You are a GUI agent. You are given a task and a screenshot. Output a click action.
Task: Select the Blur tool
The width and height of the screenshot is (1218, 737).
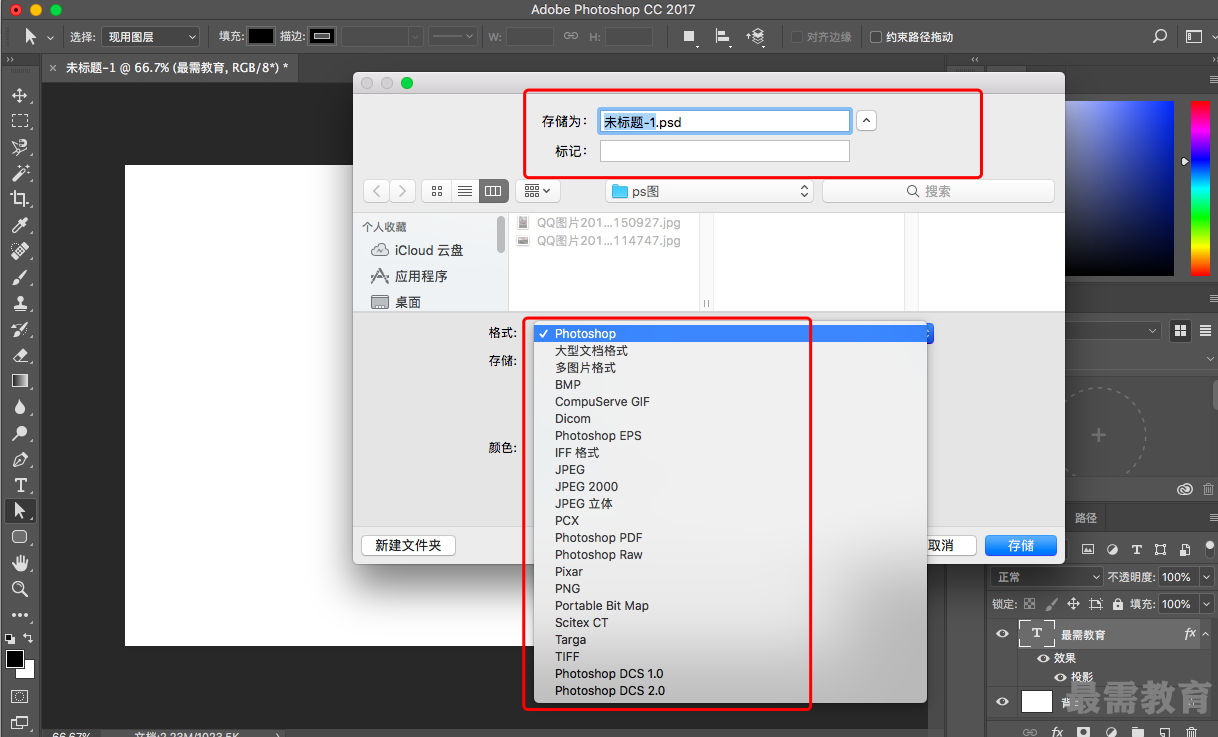pos(19,407)
